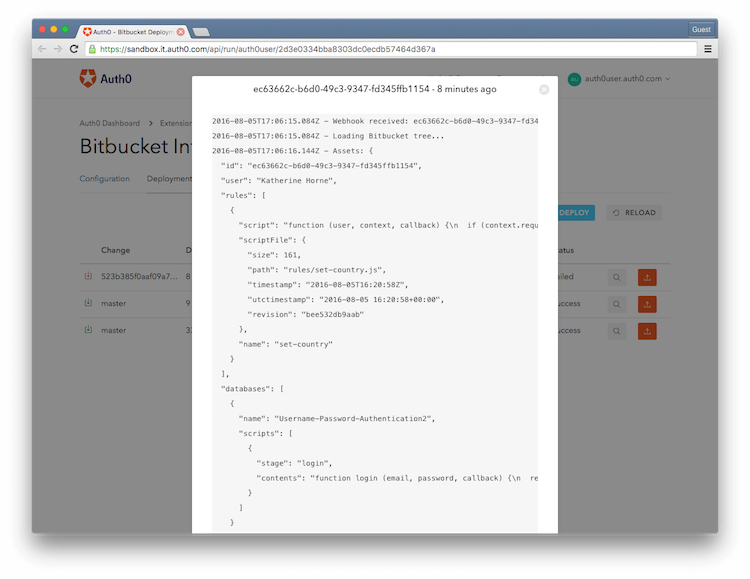Open a new browser tab

pyautogui.click(x=201, y=32)
